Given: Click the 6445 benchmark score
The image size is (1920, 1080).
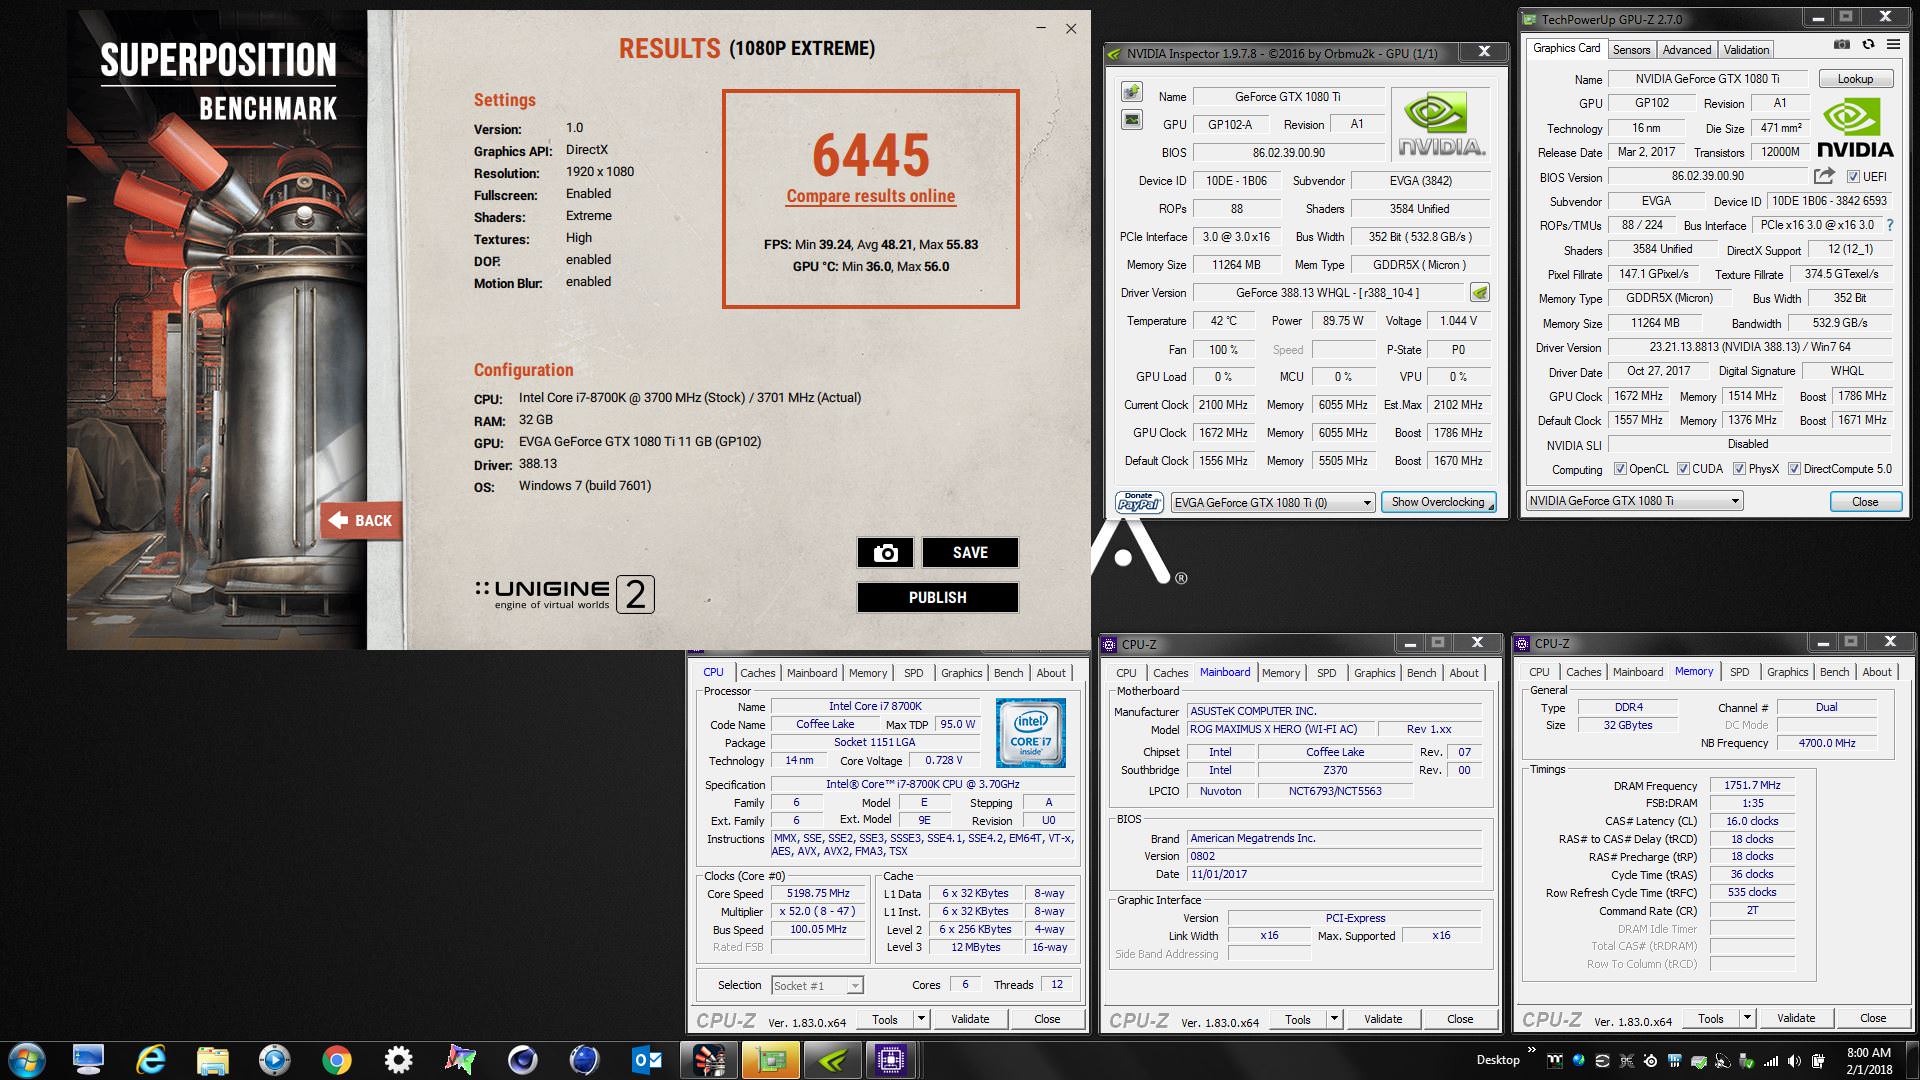Looking at the screenshot, I should tap(870, 155).
